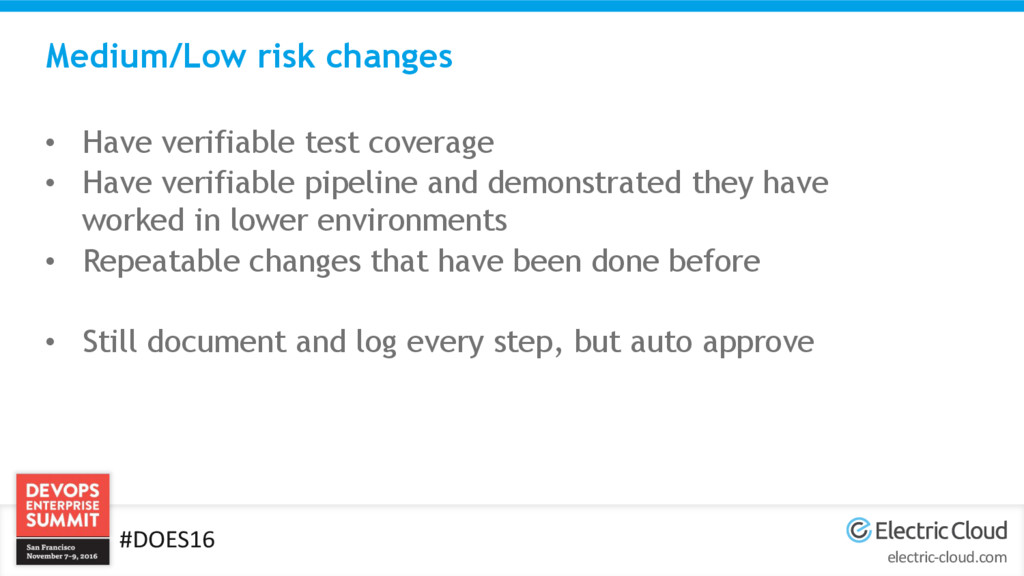Click the blue bar at the slide top
The height and width of the screenshot is (576, 1024).
coord(512,5)
